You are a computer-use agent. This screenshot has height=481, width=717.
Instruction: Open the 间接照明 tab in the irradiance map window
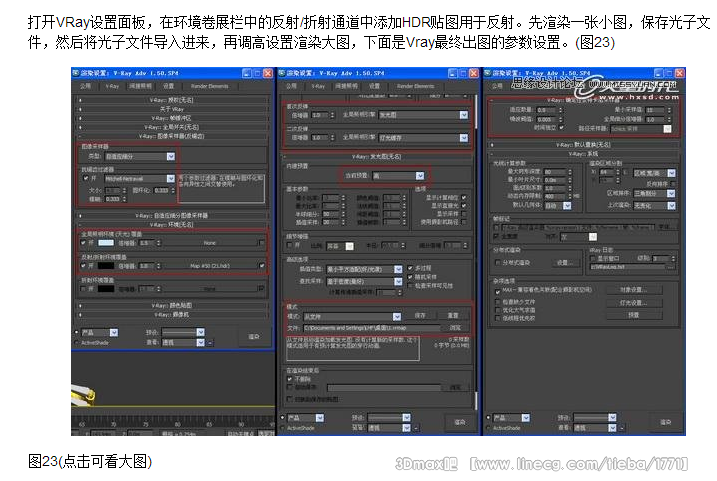coord(346,86)
